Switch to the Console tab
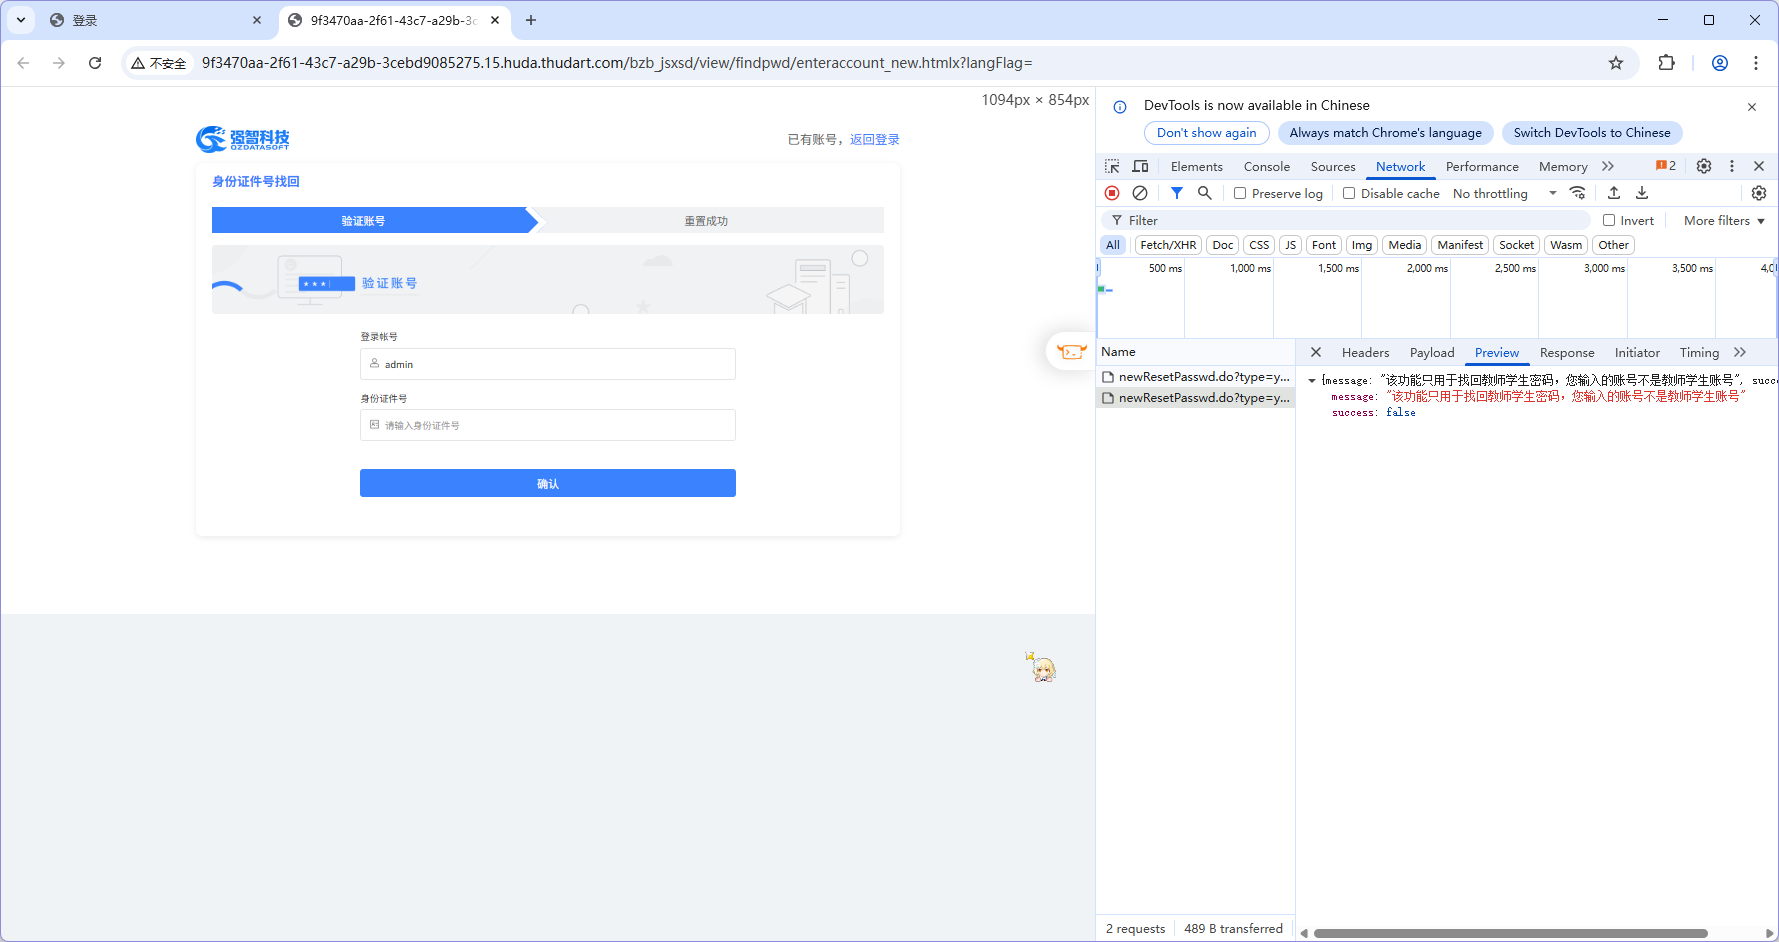 click(1266, 167)
